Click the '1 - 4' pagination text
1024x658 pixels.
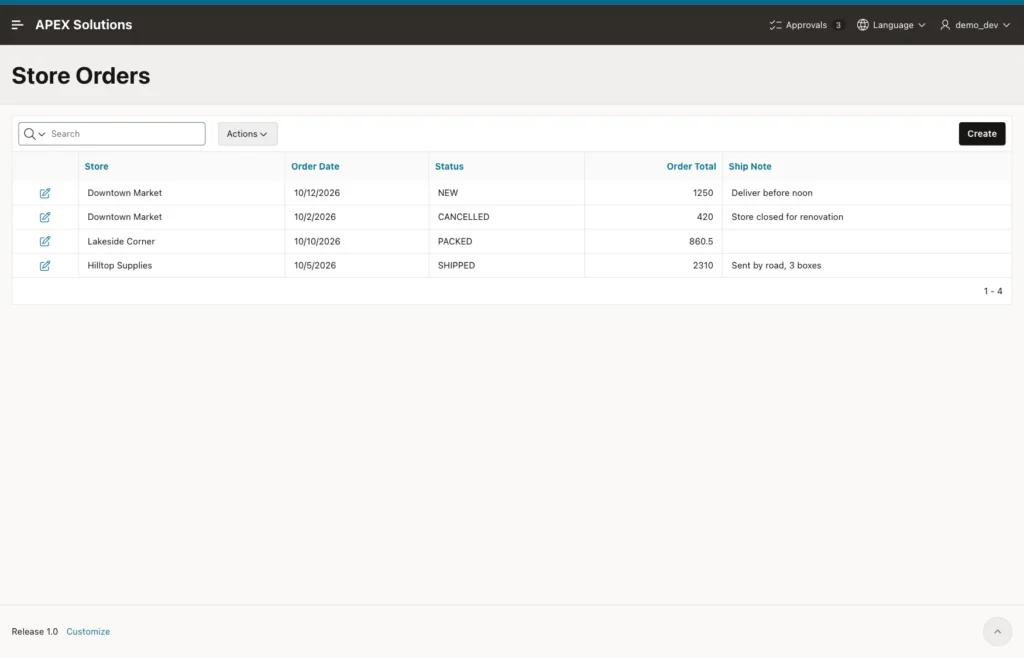993,291
